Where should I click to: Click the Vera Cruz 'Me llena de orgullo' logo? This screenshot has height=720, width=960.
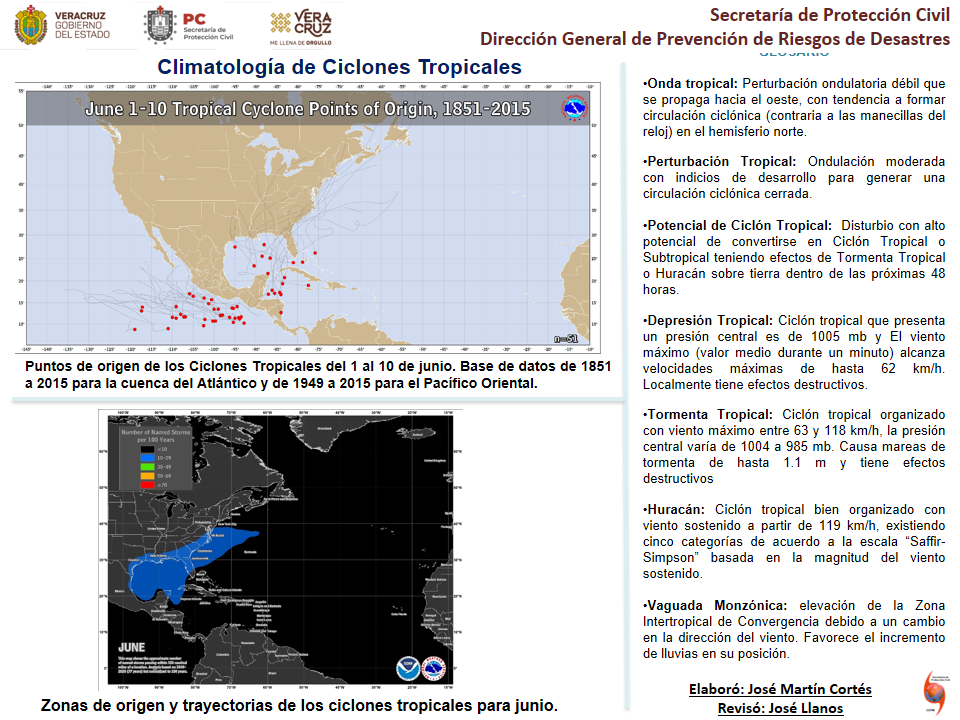point(301,28)
